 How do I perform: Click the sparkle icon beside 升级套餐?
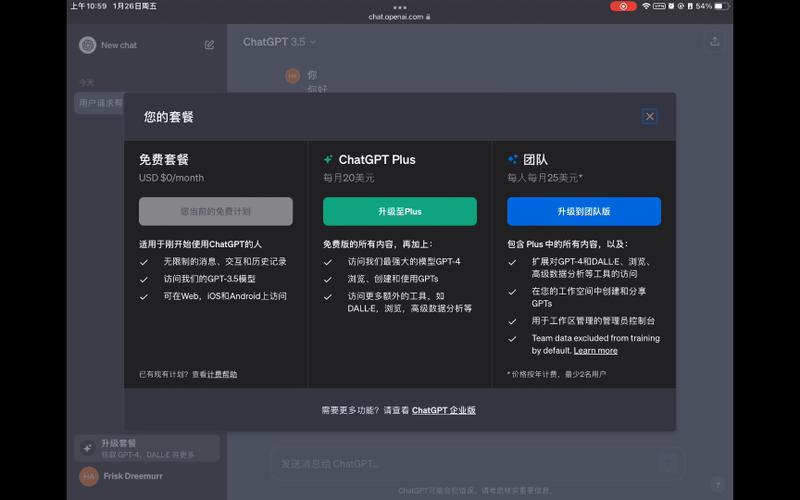click(x=88, y=448)
